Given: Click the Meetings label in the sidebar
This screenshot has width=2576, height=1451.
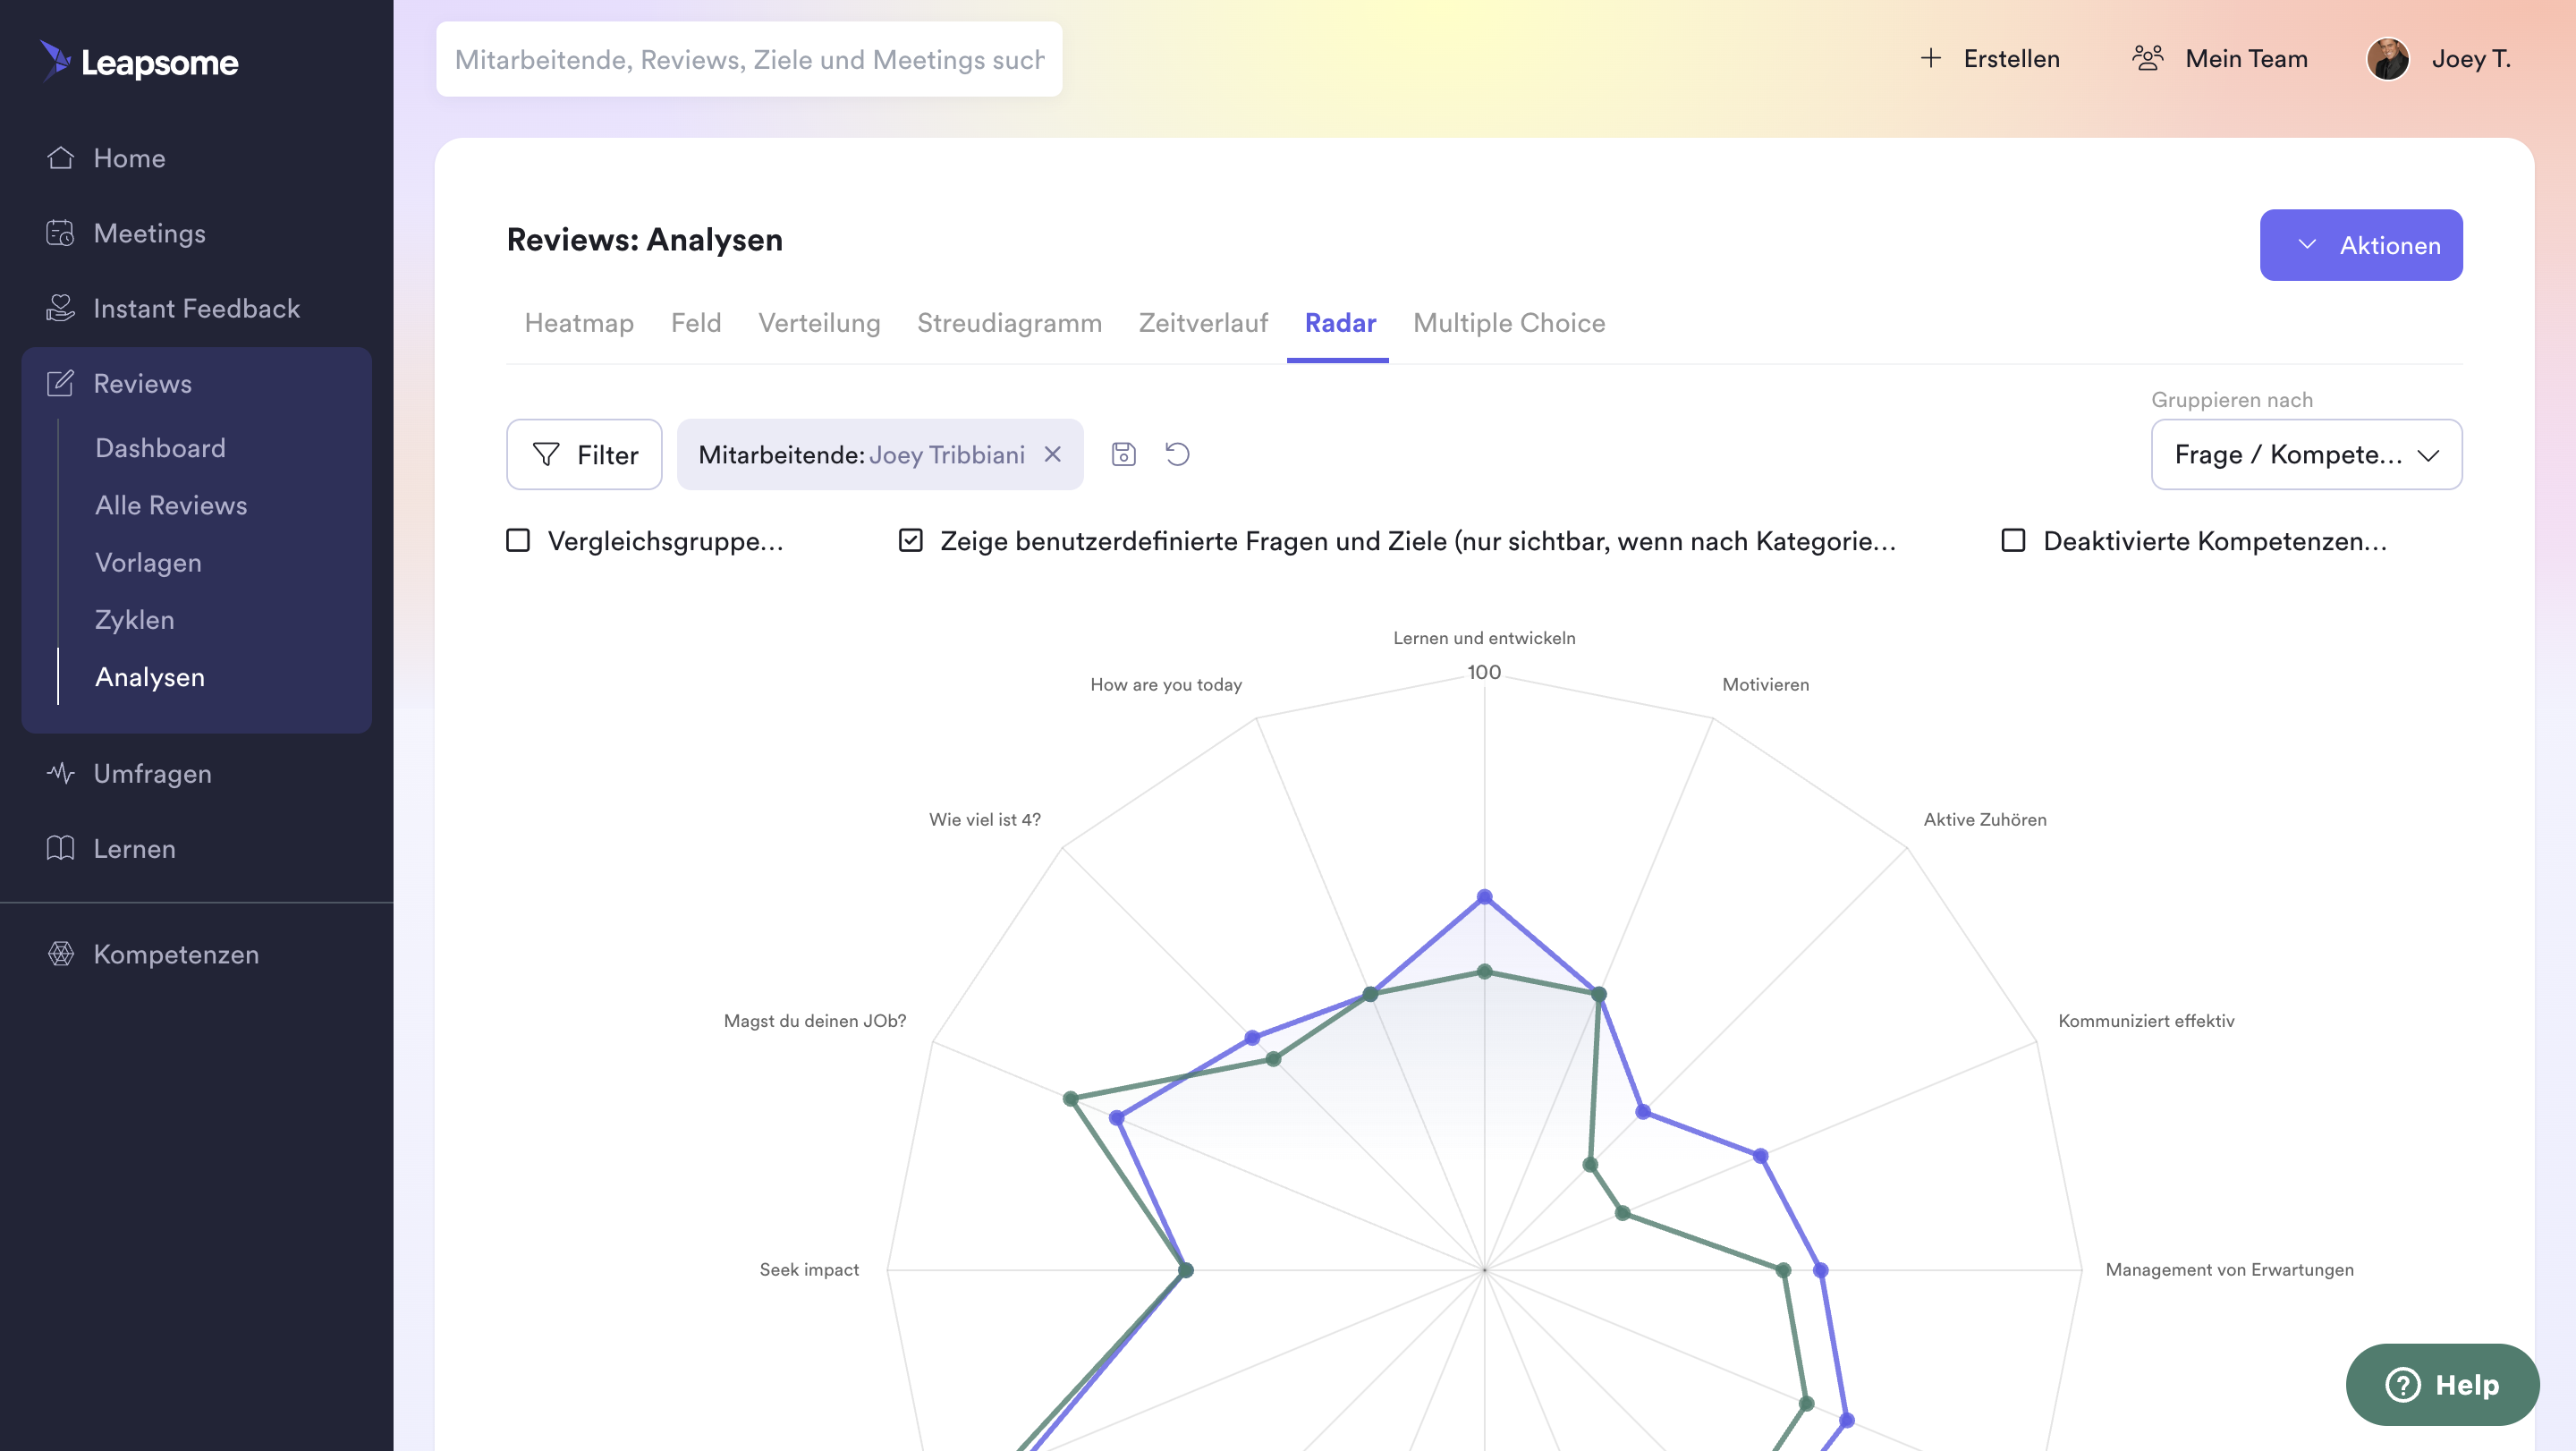Looking at the screenshot, I should click(149, 233).
